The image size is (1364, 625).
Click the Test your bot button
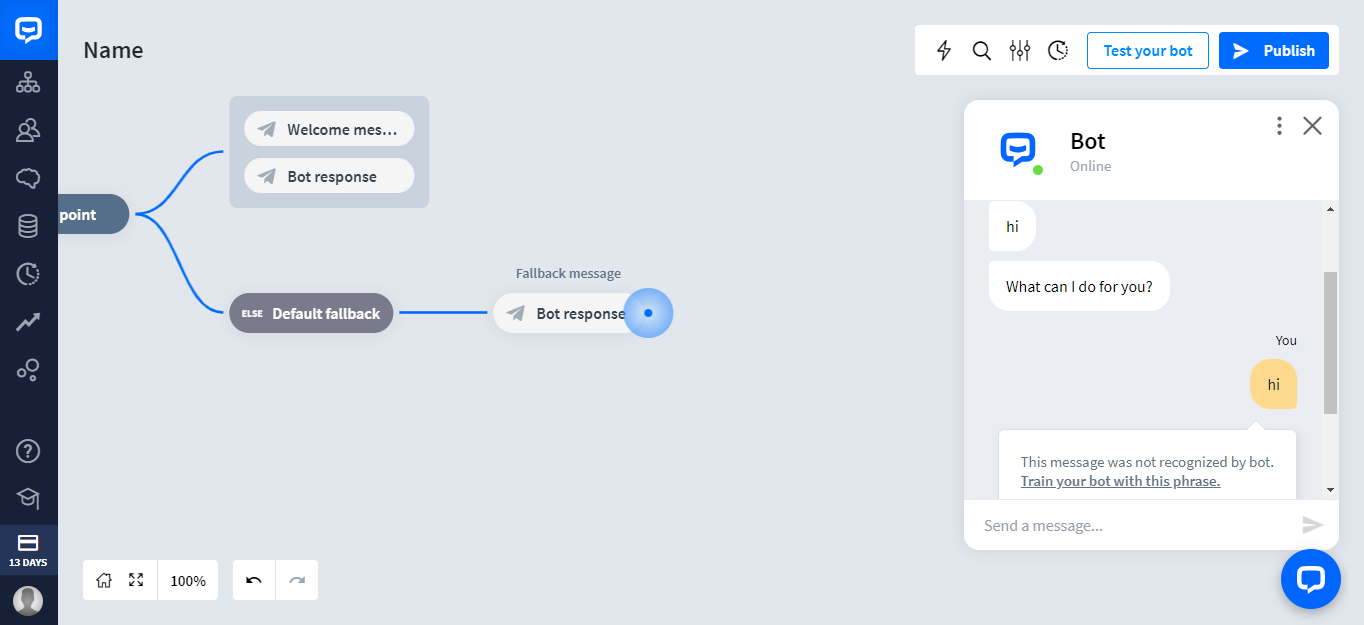pos(1147,50)
